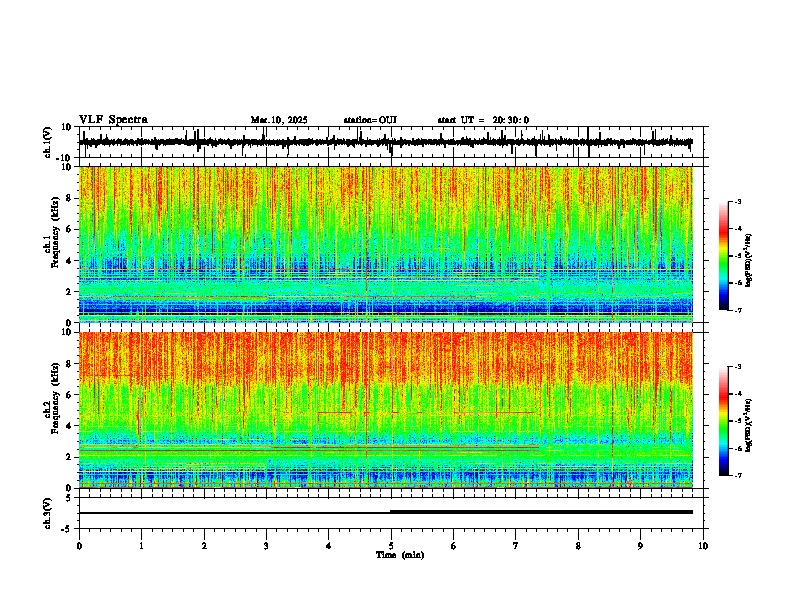Click the -5 tick on ch.3(V) axis
The height and width of the screenshot is (612, 792).
coord(67,529)
